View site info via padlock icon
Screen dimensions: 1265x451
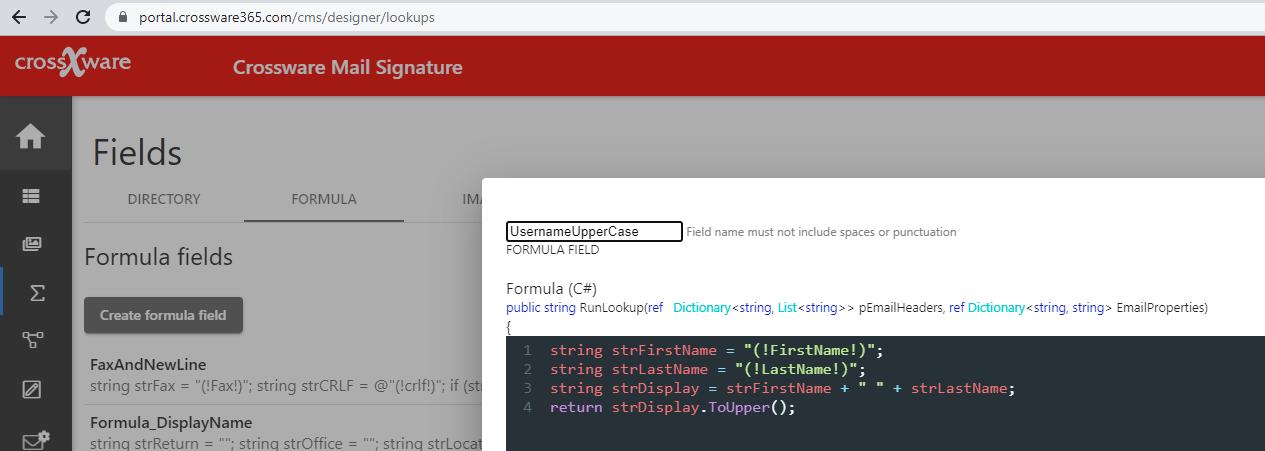click(124, 17)
